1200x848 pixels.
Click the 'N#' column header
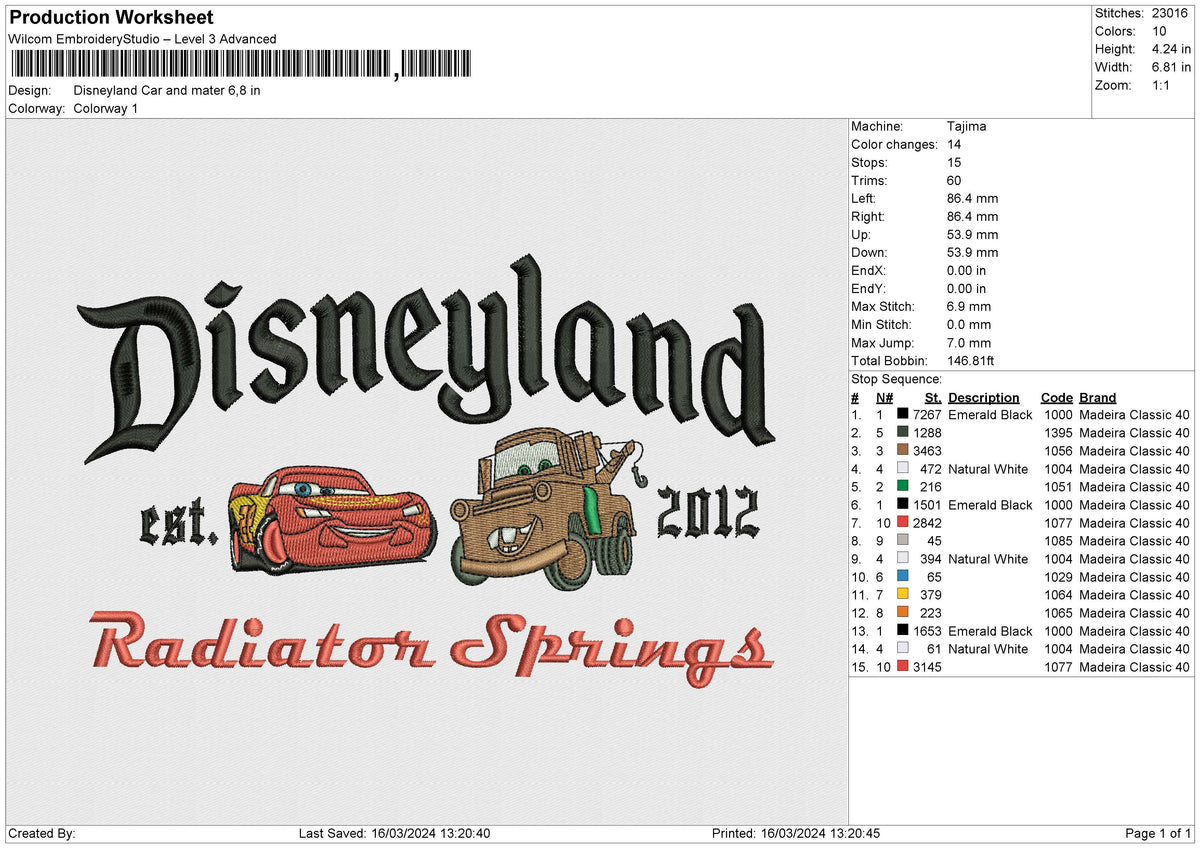point(884,397)
